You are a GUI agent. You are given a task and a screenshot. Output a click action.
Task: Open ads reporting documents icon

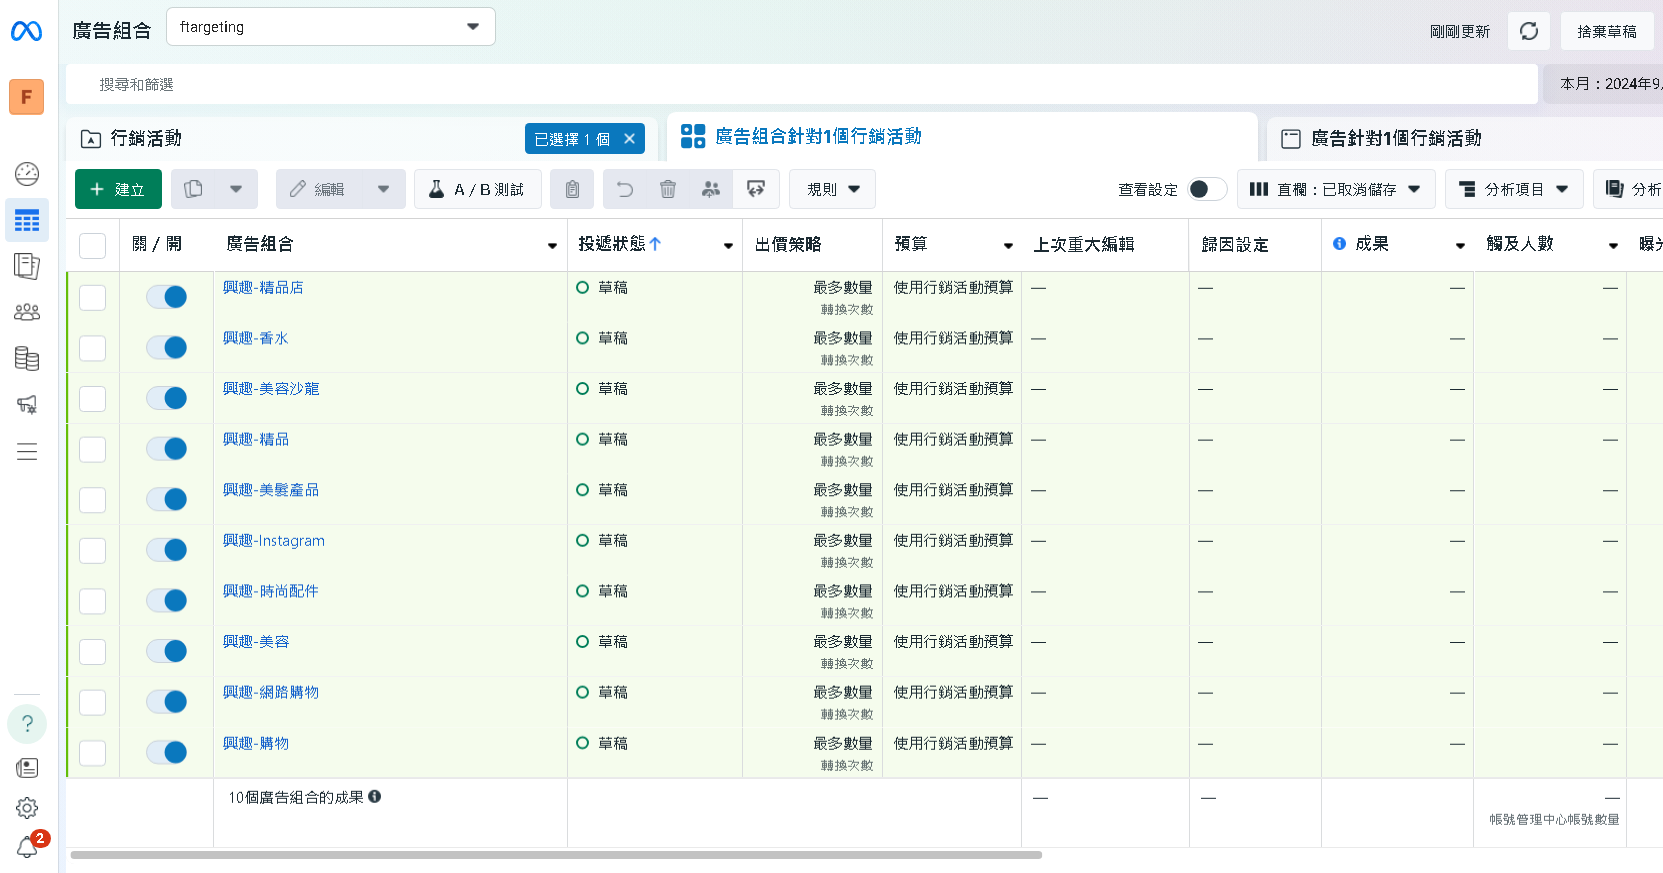(x=27, y=266)
